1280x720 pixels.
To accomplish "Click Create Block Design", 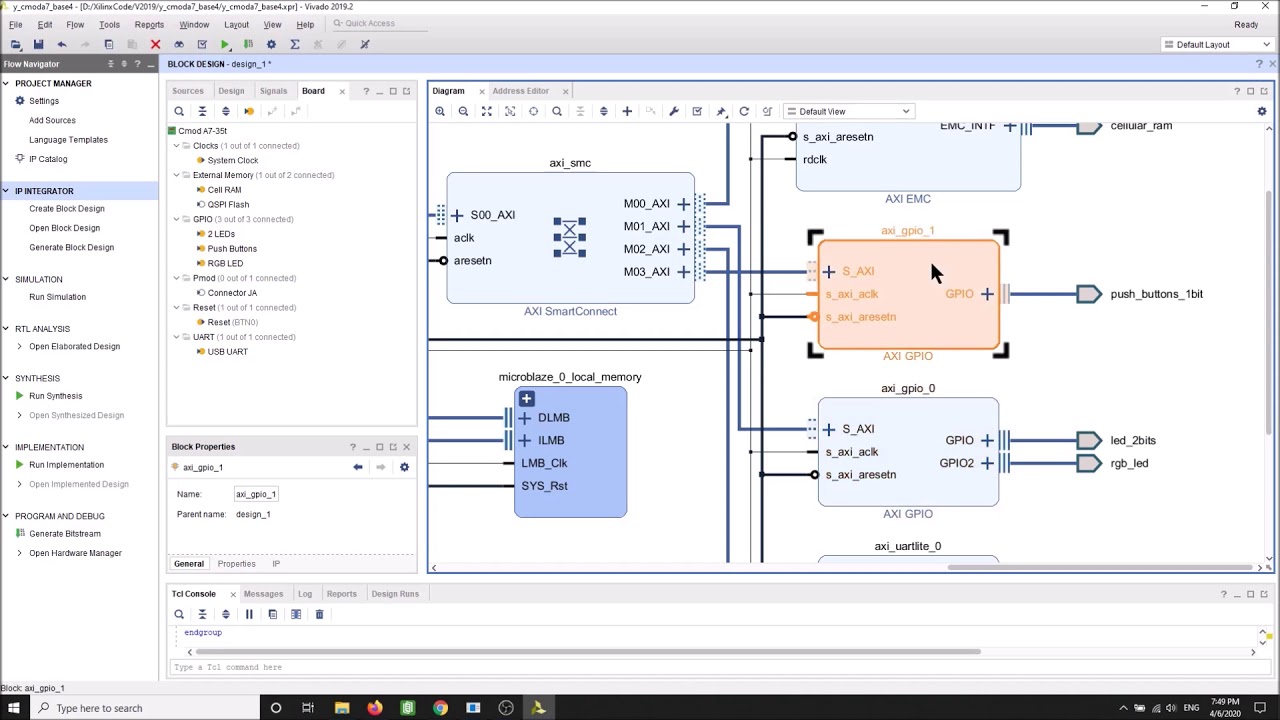I will coord(67,209).
